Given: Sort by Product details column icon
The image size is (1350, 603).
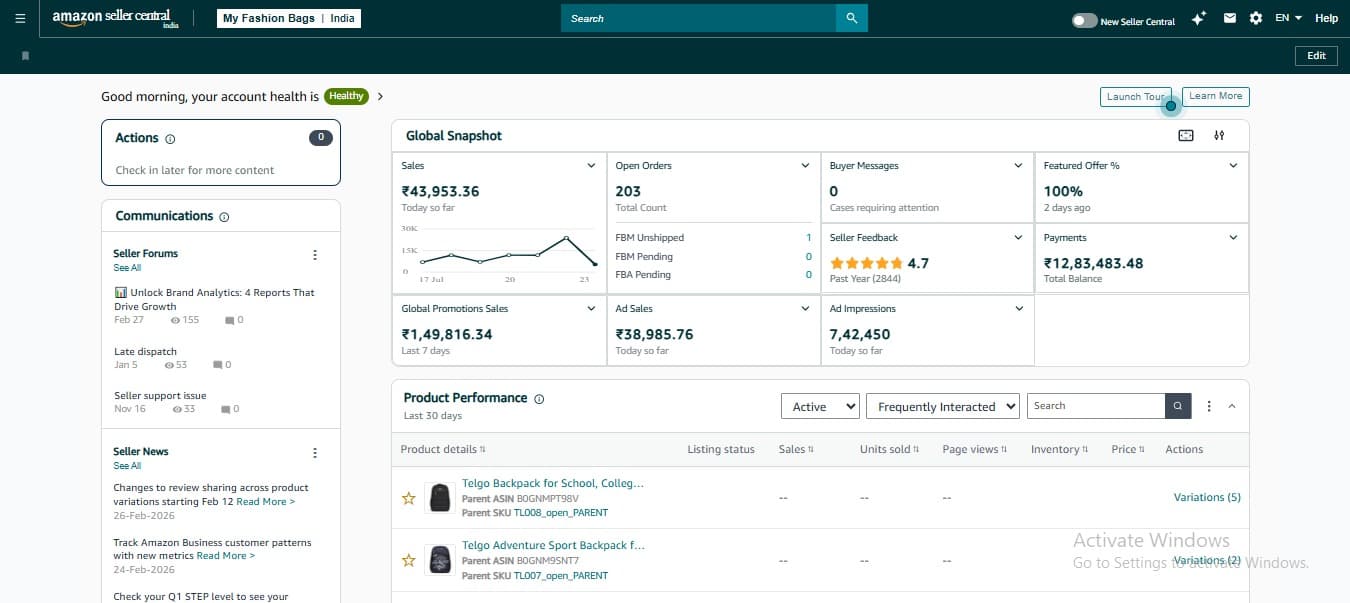Looking at the screenshot, I should point(483,450).
